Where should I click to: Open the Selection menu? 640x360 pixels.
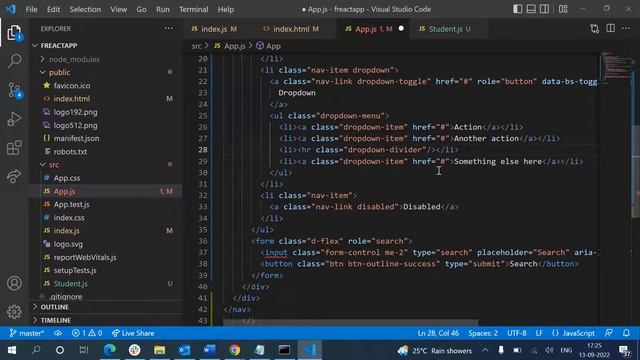pos(85,9)
